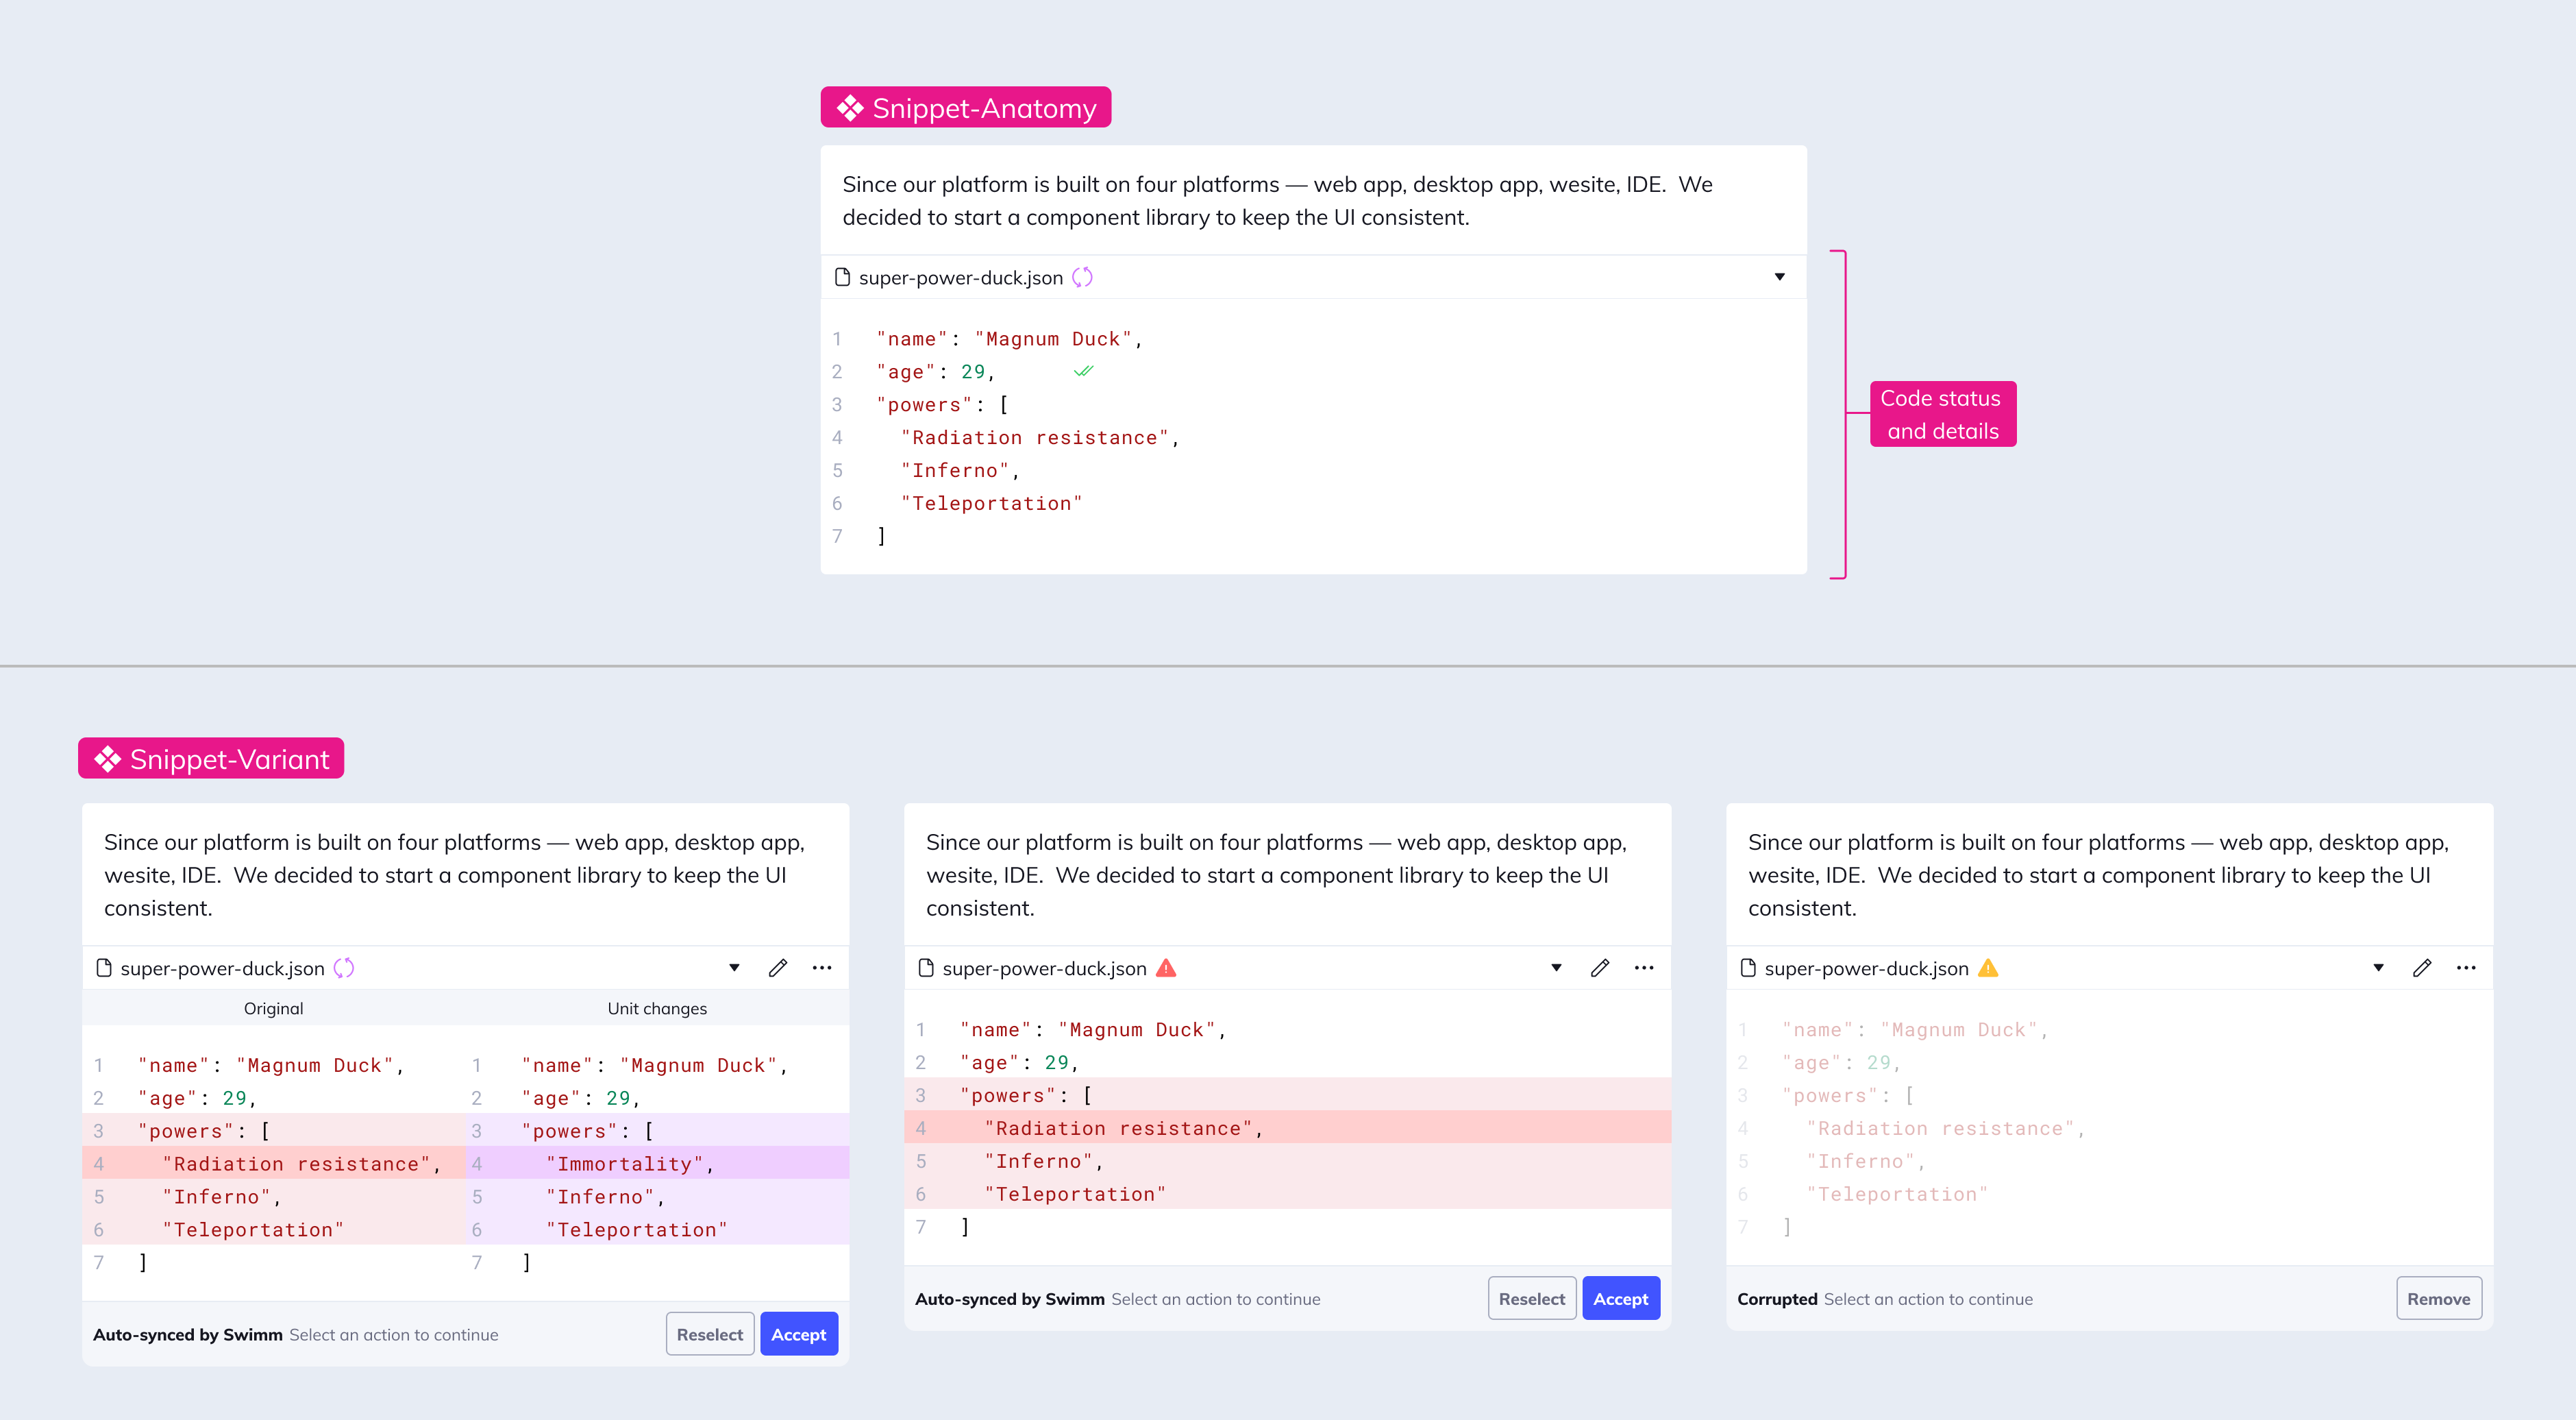Click the pencil edit icon in the diff snippet
The image size is (2576, 1420).
(778, 967)
